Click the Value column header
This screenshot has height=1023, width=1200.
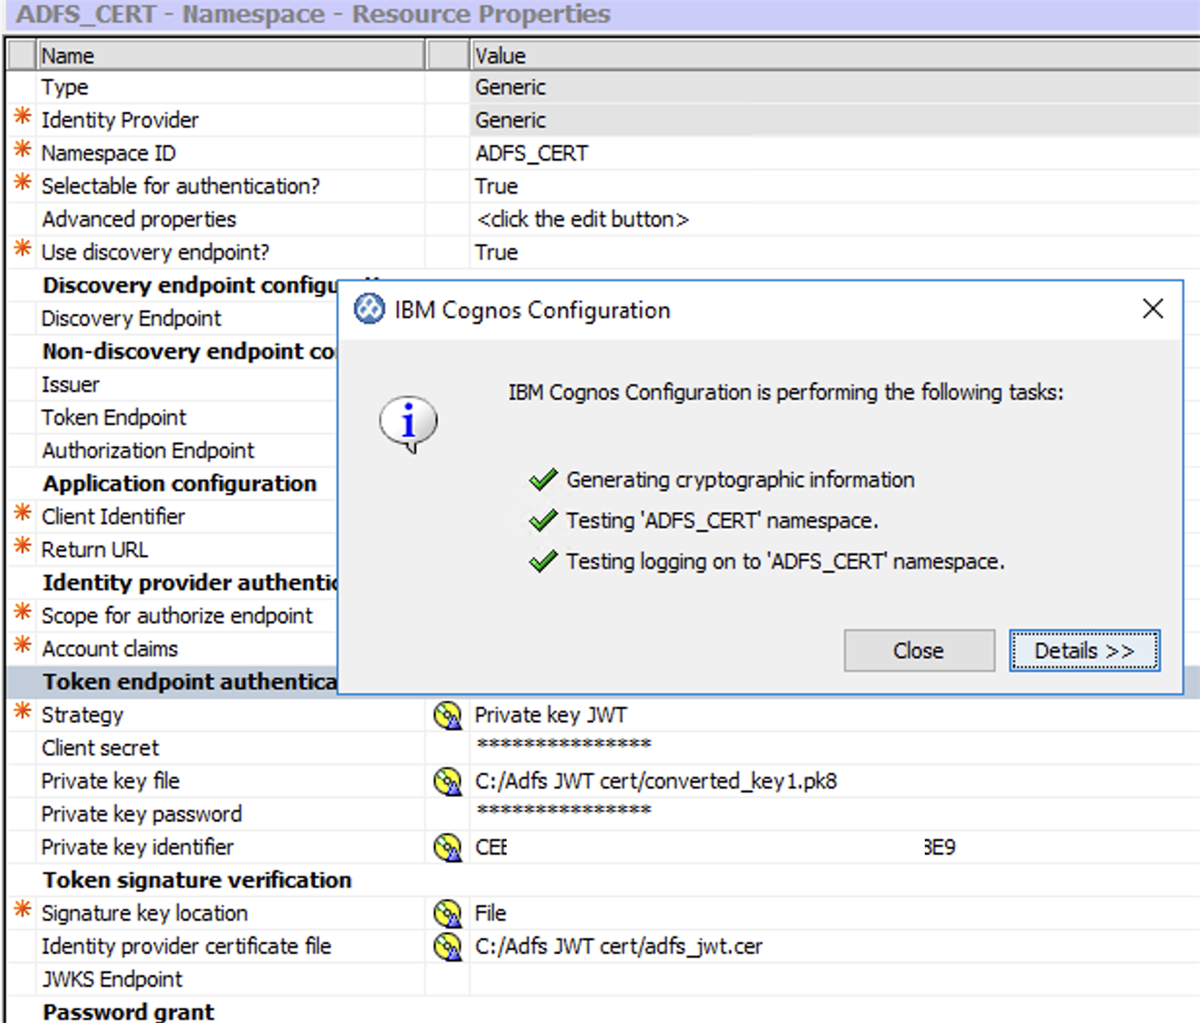click(834, 56)
